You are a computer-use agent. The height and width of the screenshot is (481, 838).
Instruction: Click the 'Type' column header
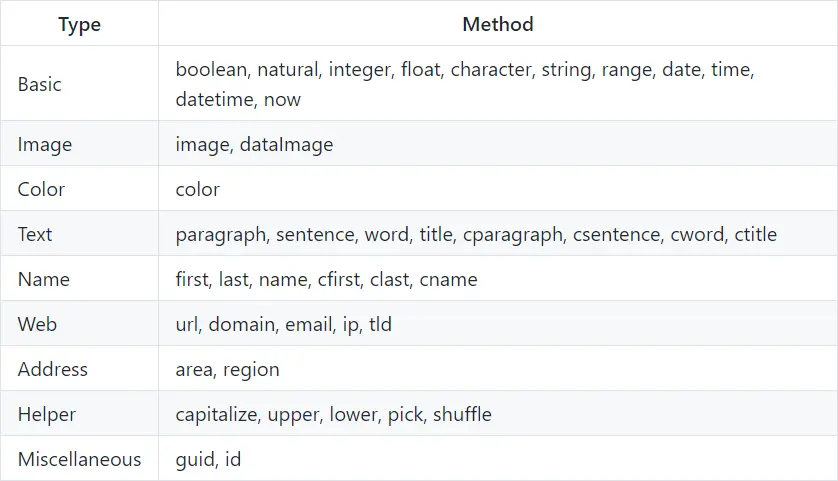[x=79, y=24]
